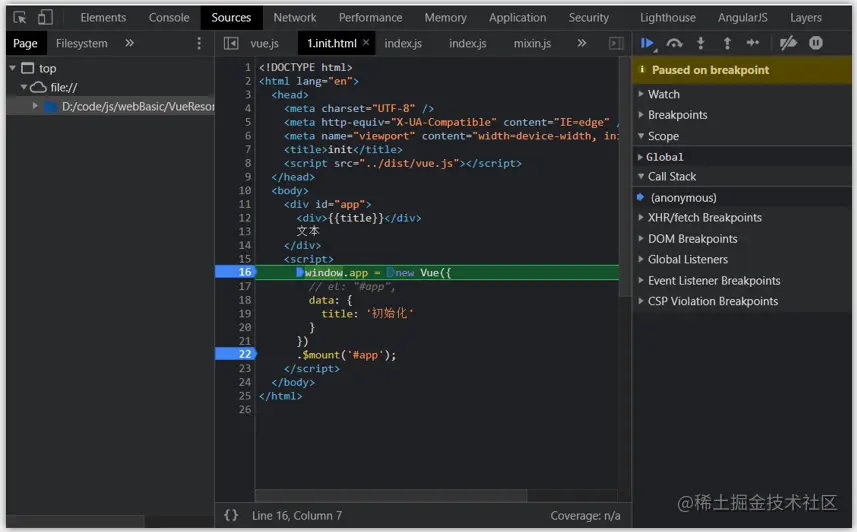Image resolution: width=857 pixels, height=532 pixels.
Task: Click line number 17 in the gutter
Action: [244, 286]
